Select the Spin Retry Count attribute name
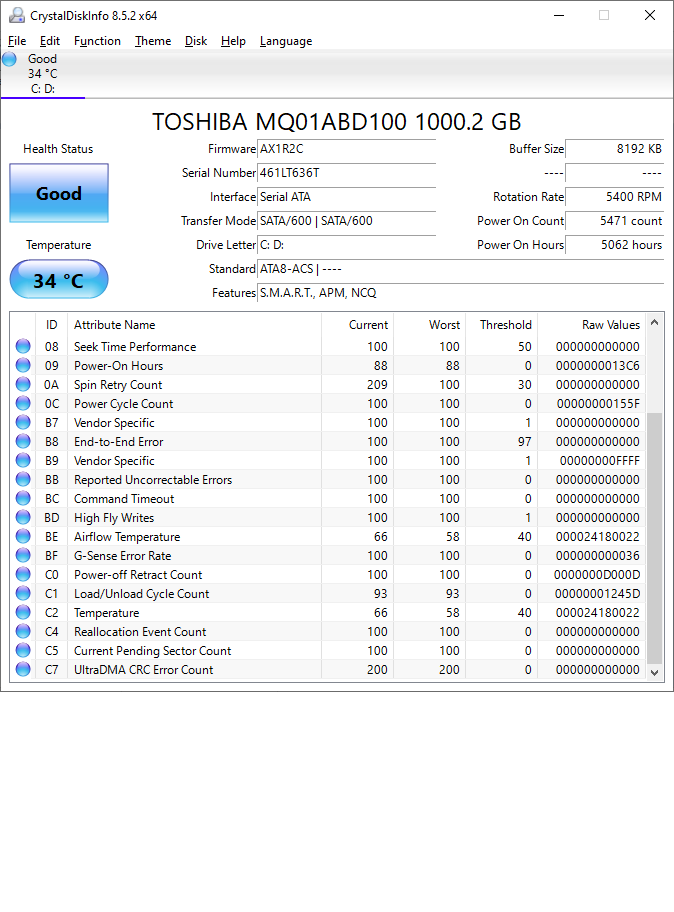Screen dimensions: 674x912 point(118,384)
